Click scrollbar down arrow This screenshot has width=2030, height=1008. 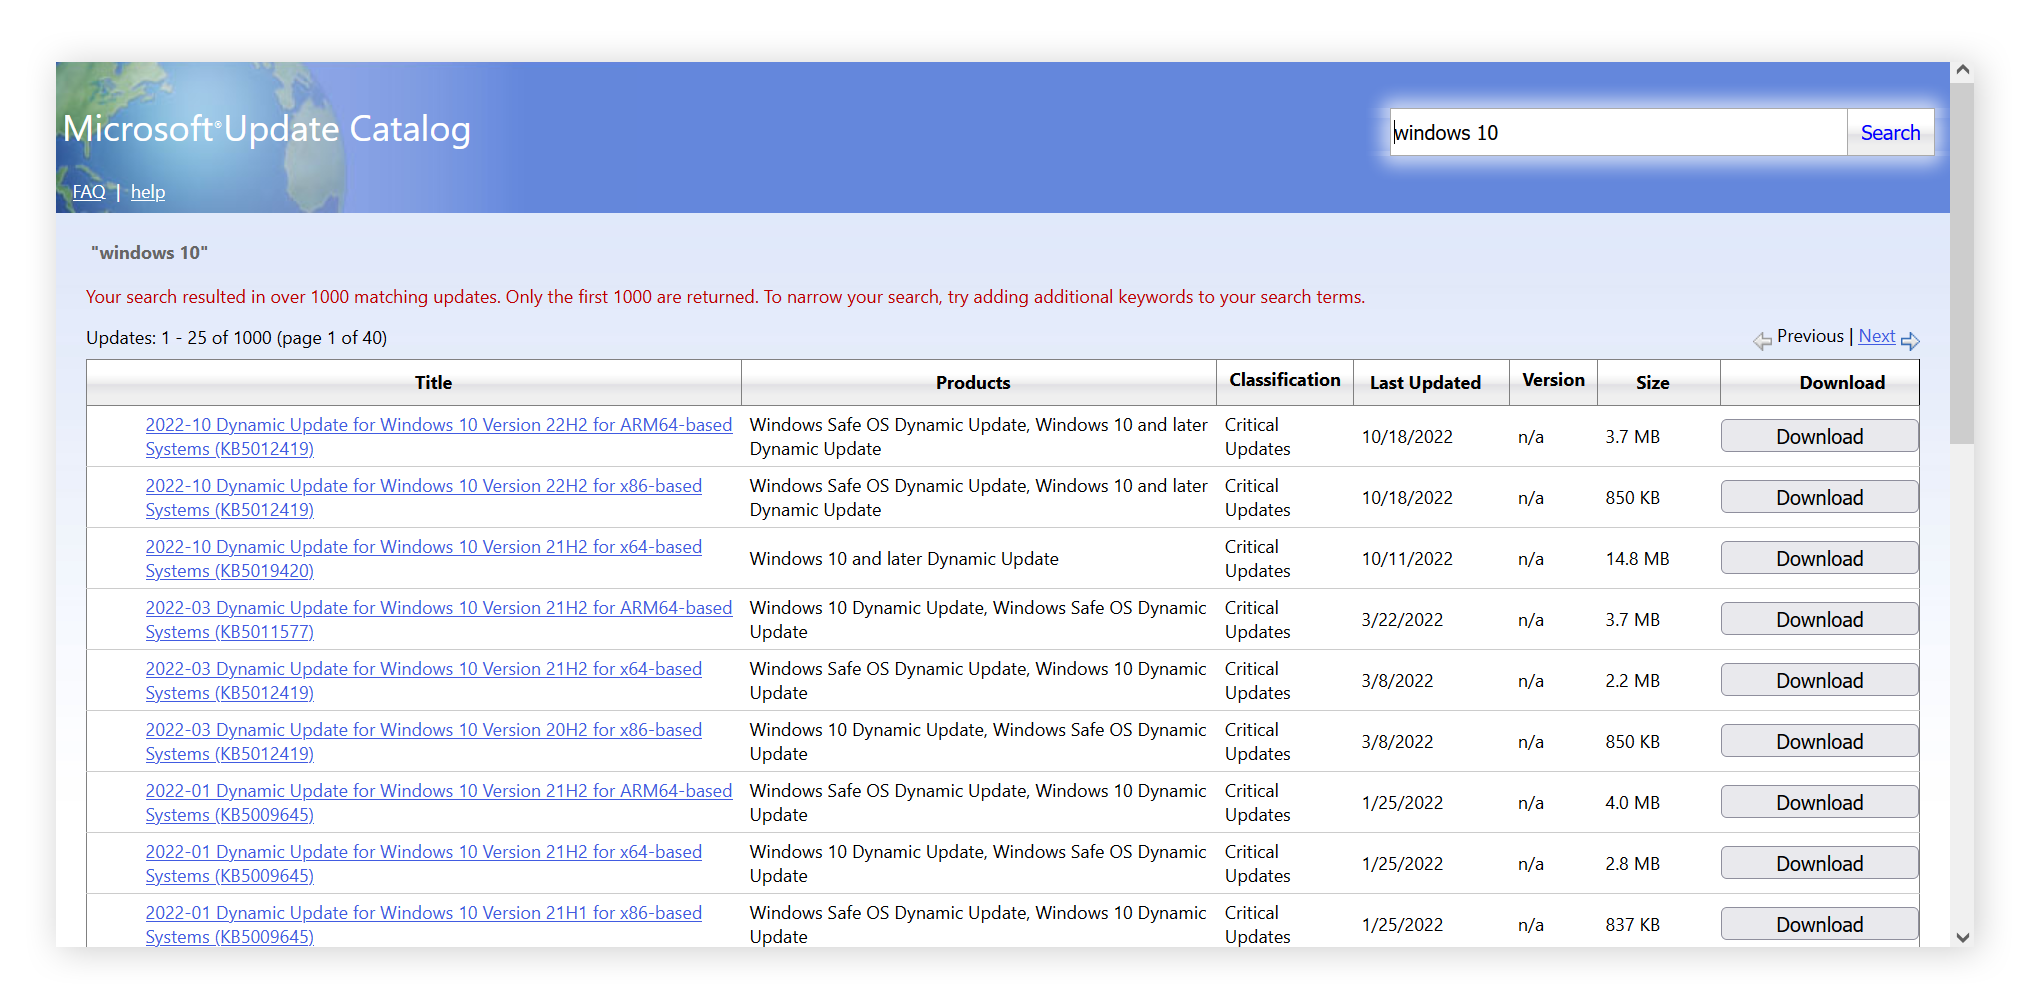click(x=1961, y=937)
